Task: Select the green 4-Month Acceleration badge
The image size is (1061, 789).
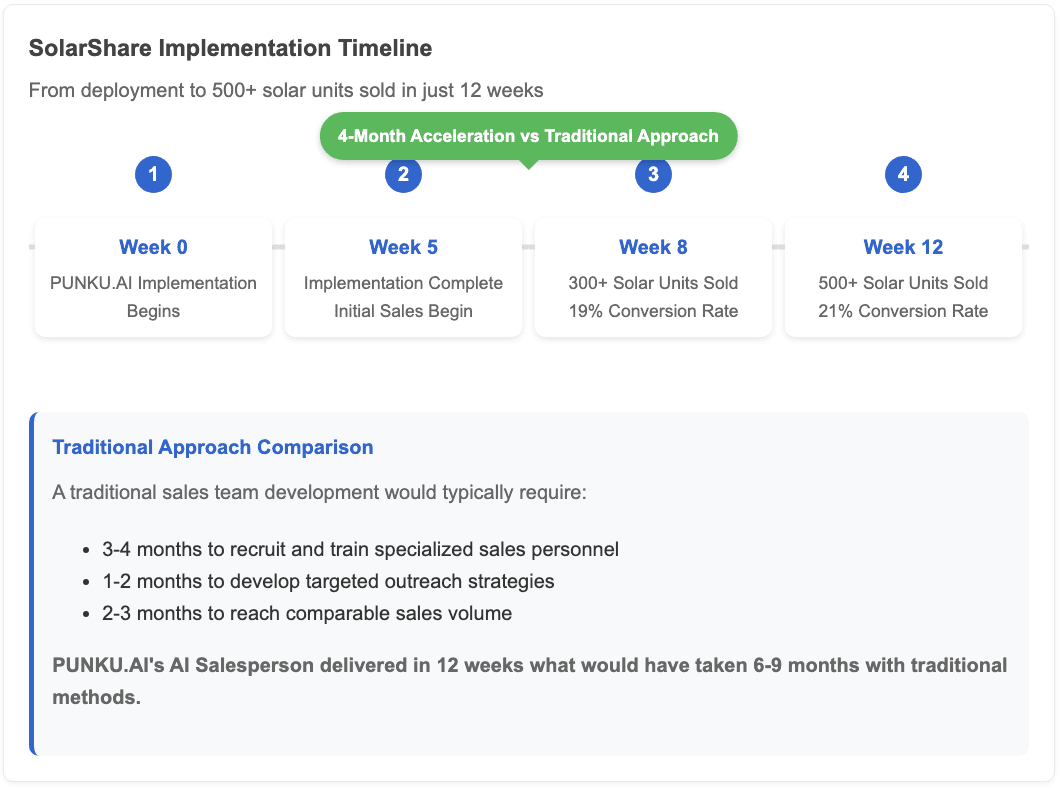Action: [528, 136]
